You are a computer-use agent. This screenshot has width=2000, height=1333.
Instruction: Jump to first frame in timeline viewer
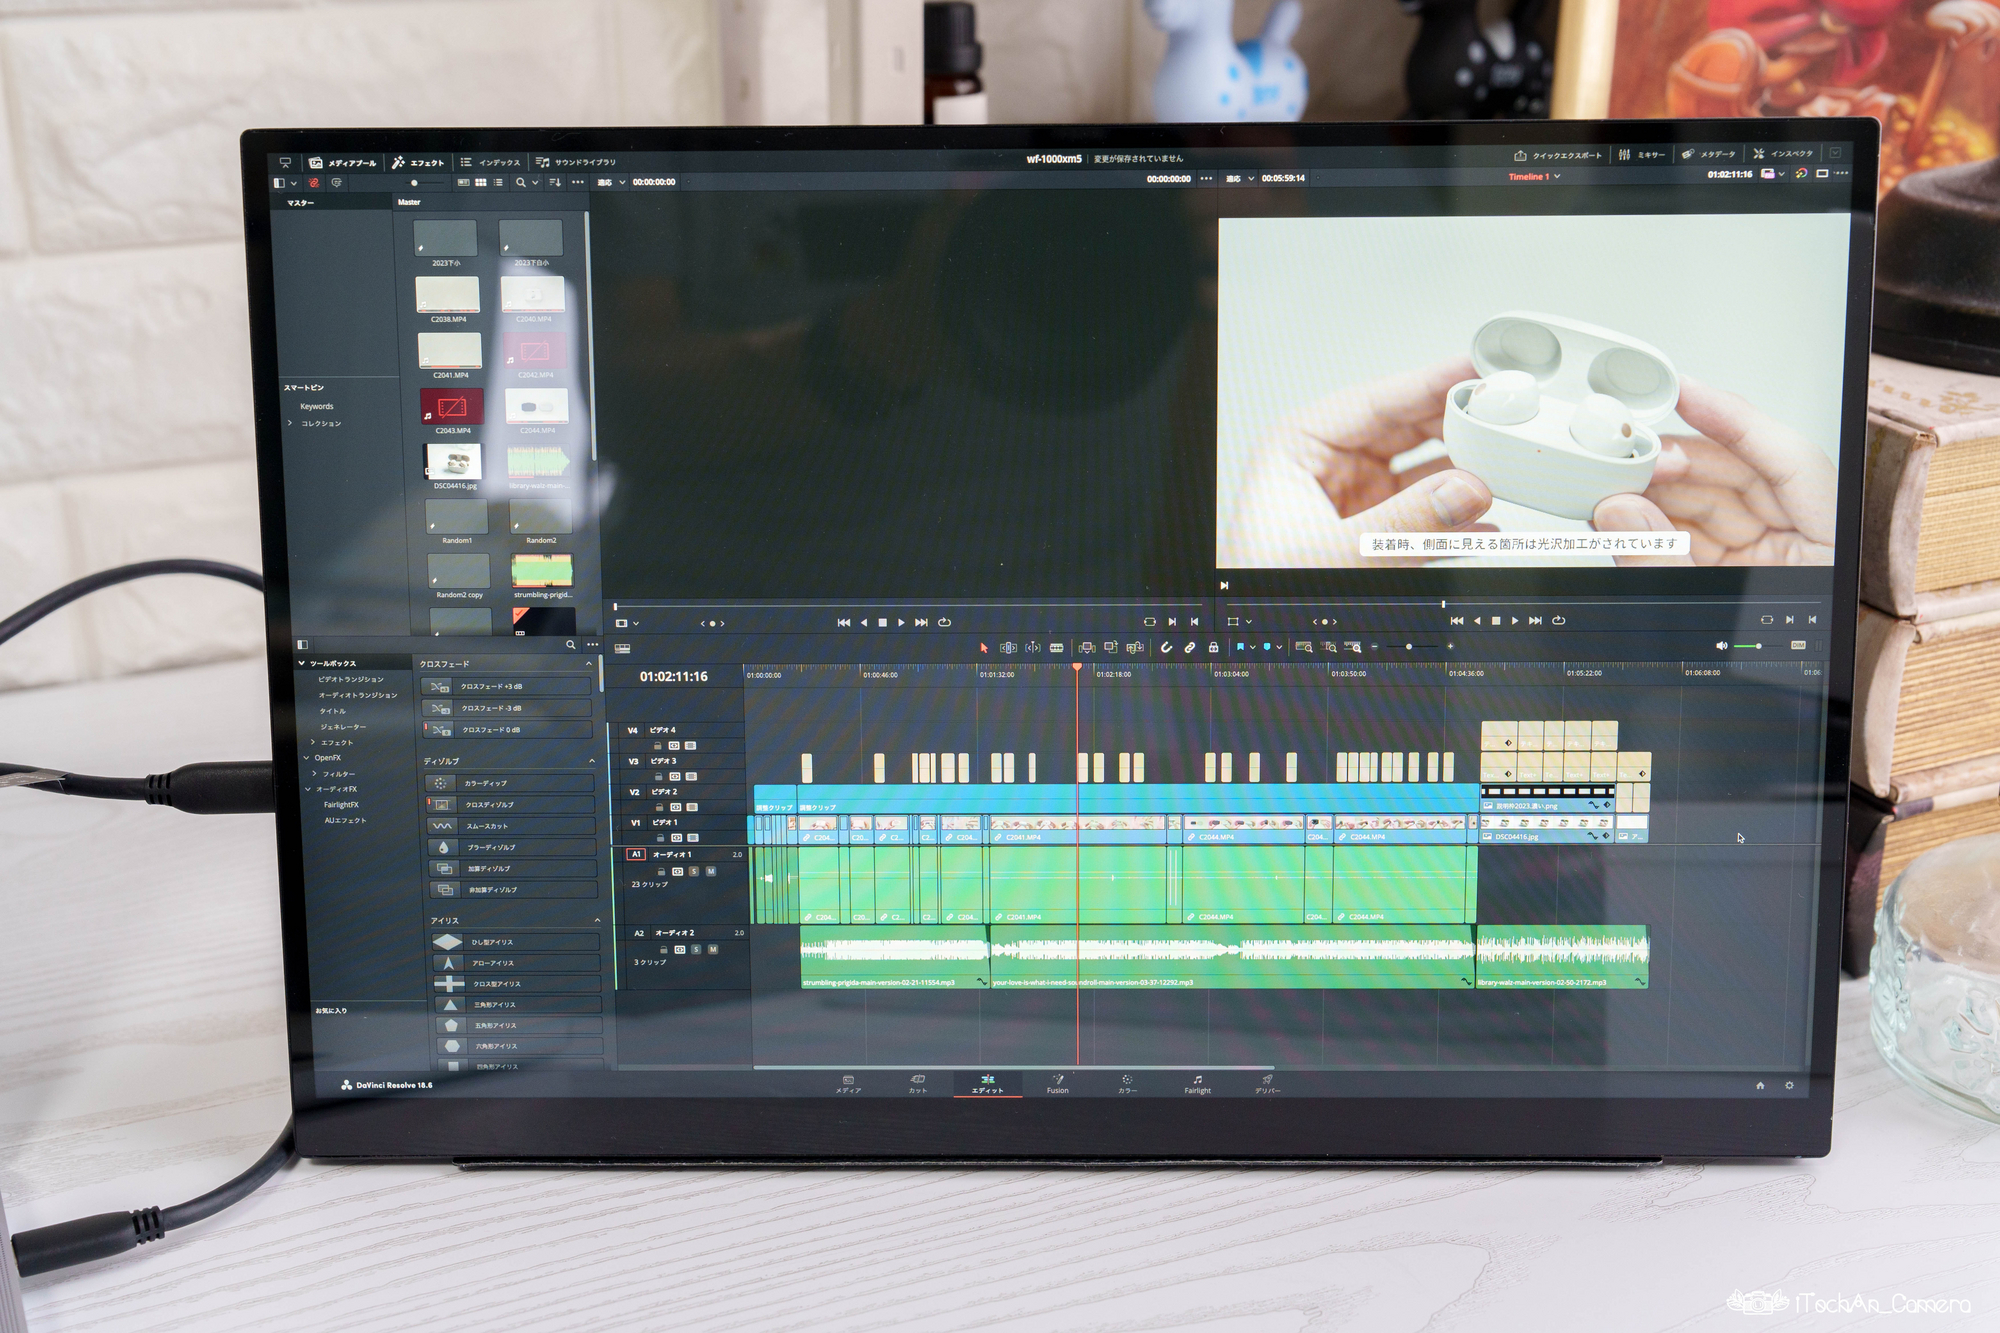tap(1456, 621)
